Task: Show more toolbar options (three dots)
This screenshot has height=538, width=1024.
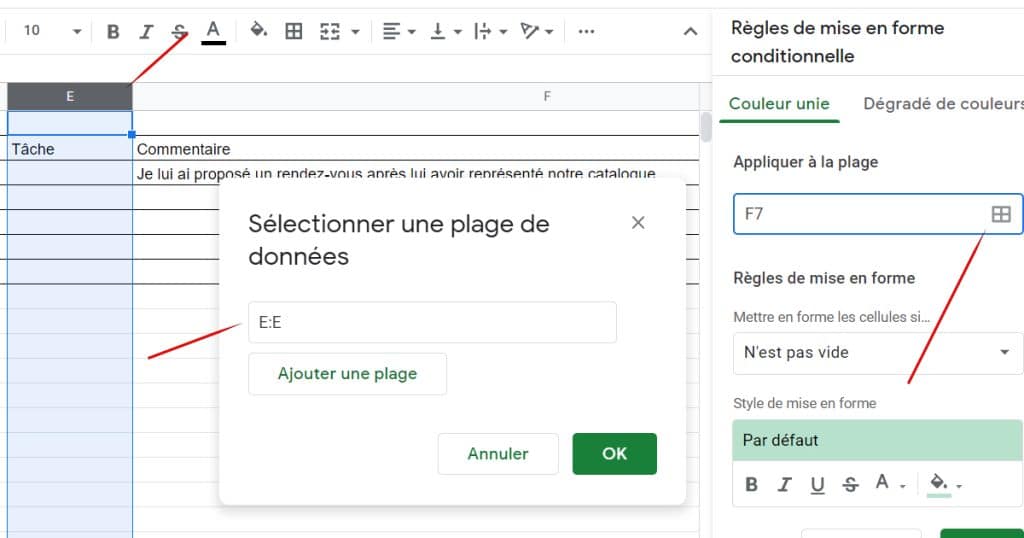Action: [586, 31]
